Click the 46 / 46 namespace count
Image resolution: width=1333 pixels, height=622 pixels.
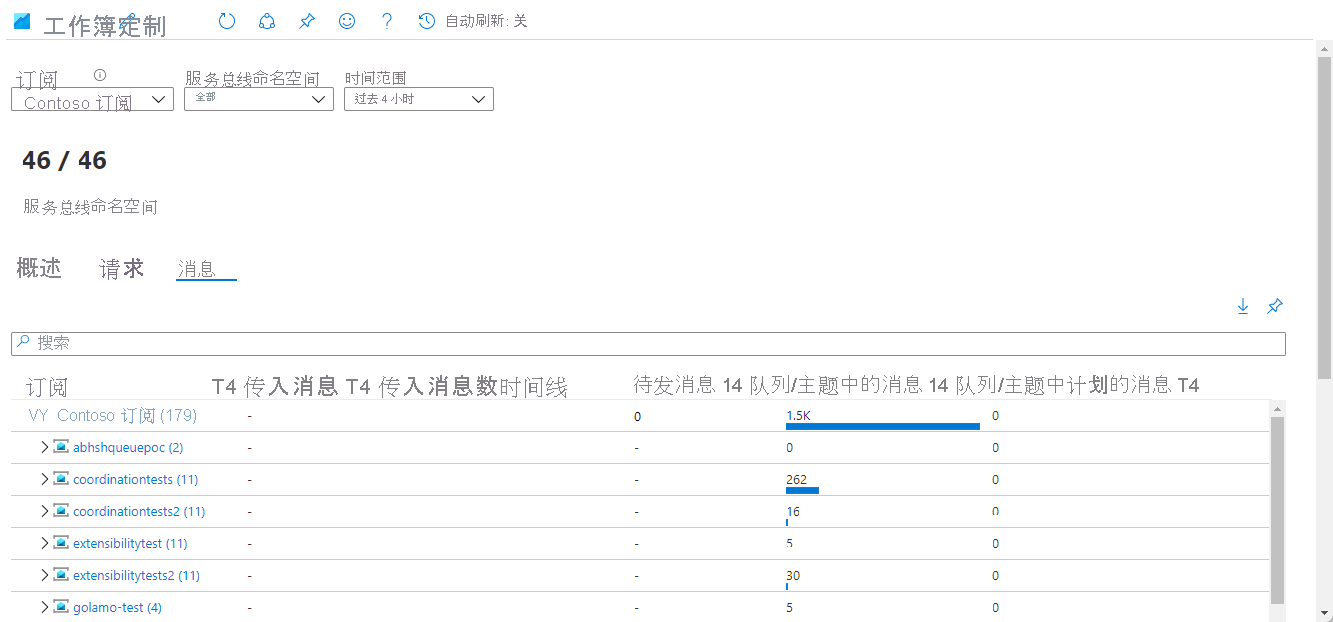(x=64, y=161)
